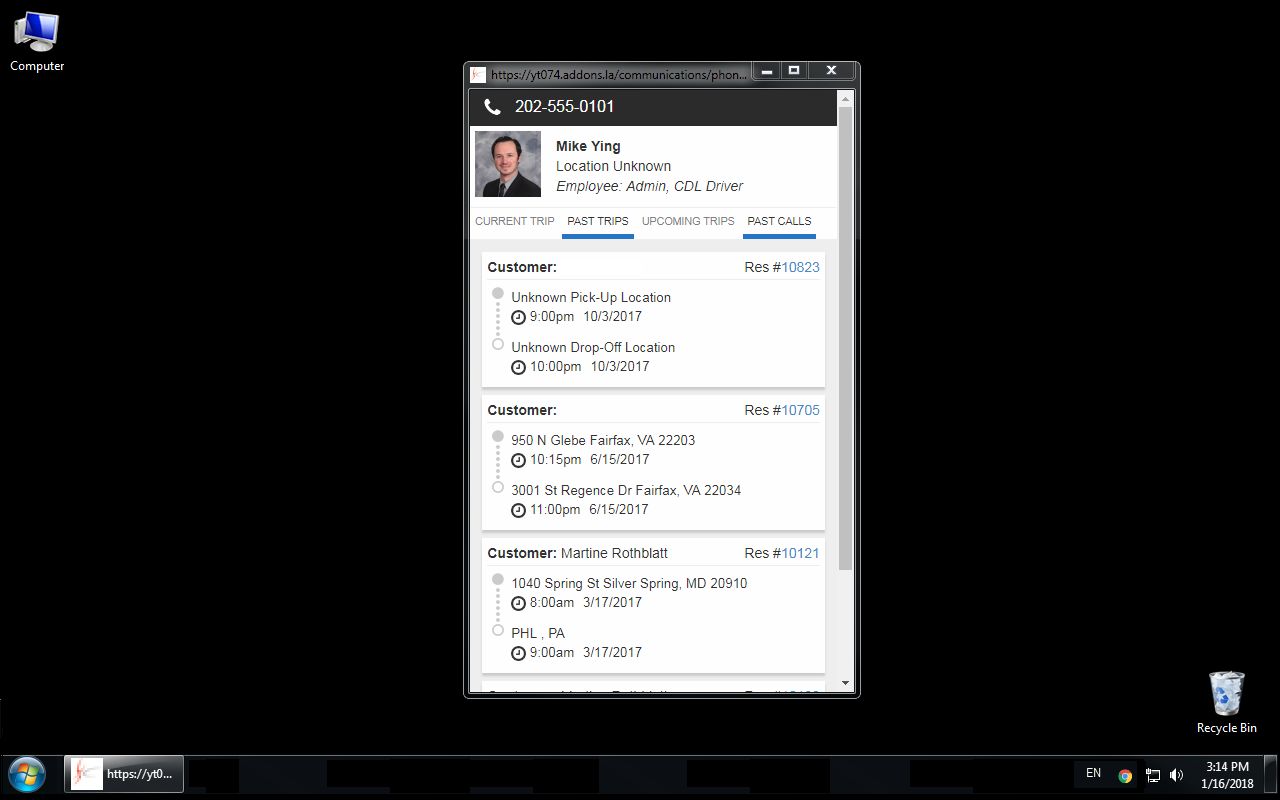
Task: Click the speaker volume icon in the tray
Action: pyautogui.click(x=1177, y=774)
